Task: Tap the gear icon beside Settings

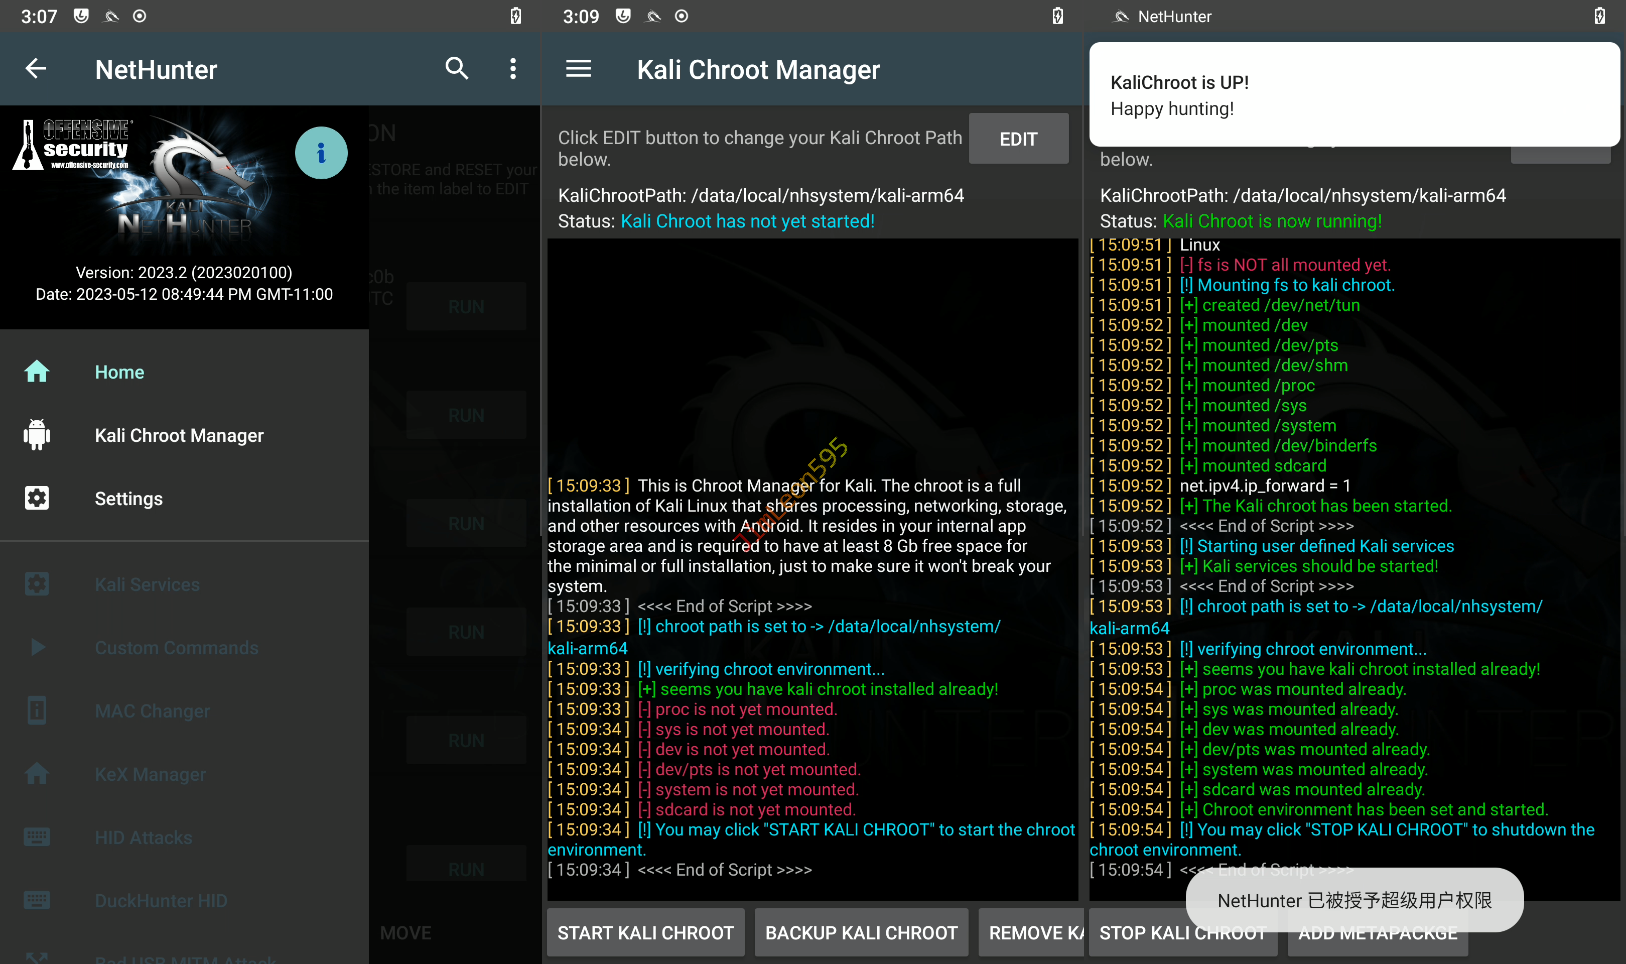Action: (37, 498)
